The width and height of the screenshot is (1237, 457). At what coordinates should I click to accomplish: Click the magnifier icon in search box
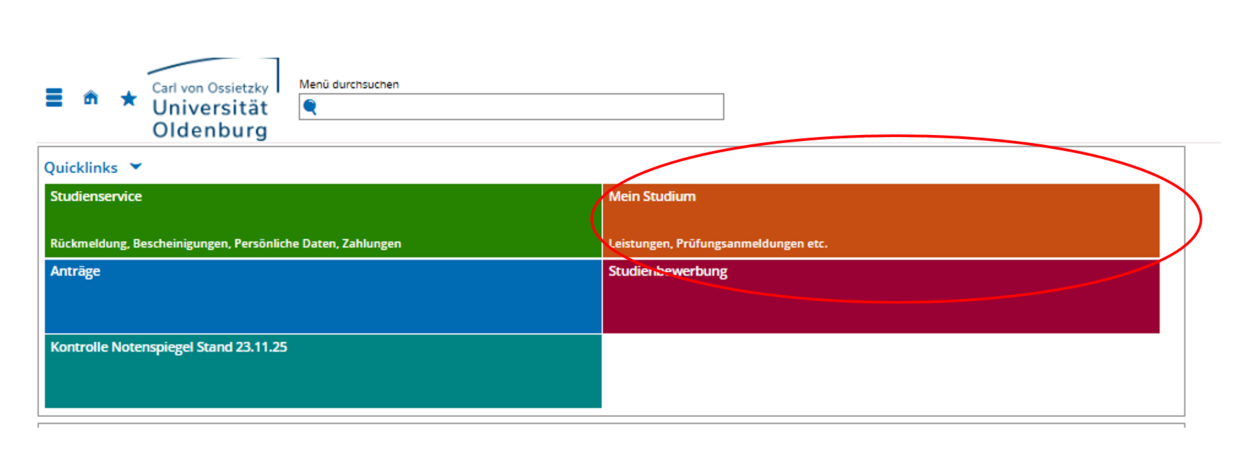tap(310, 107)
